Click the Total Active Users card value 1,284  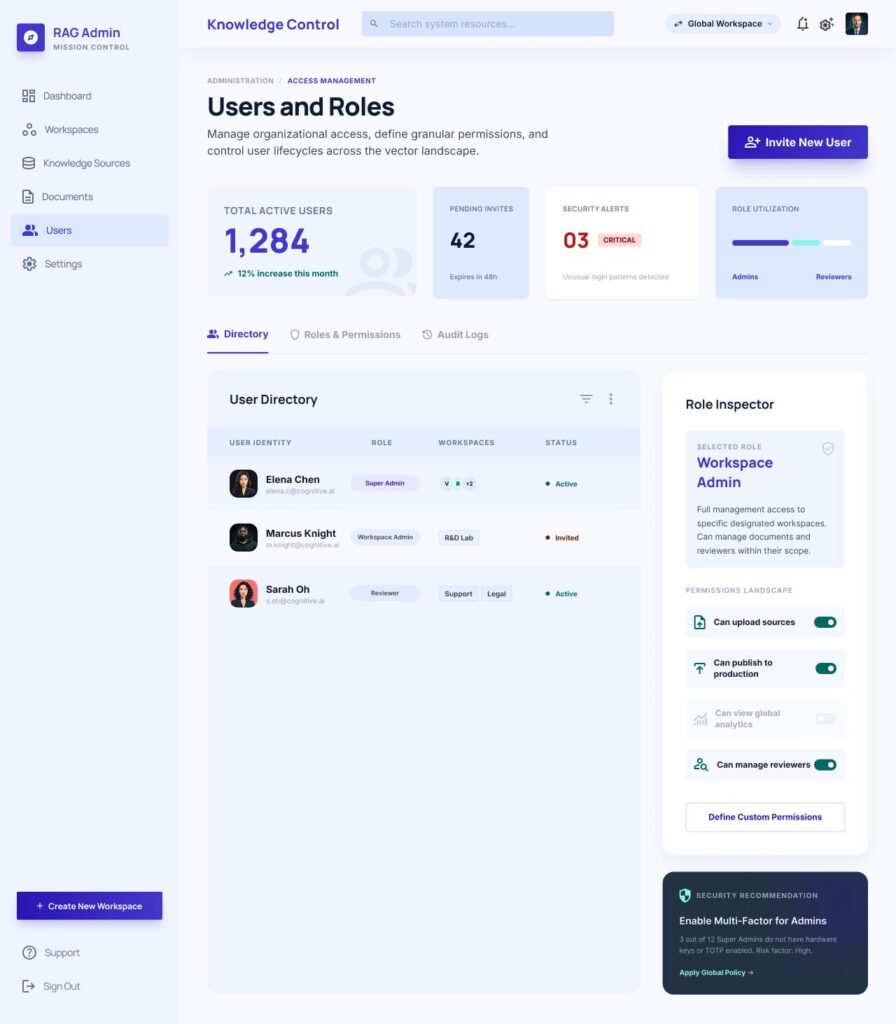pyautogui.click(x=266, y=241)
